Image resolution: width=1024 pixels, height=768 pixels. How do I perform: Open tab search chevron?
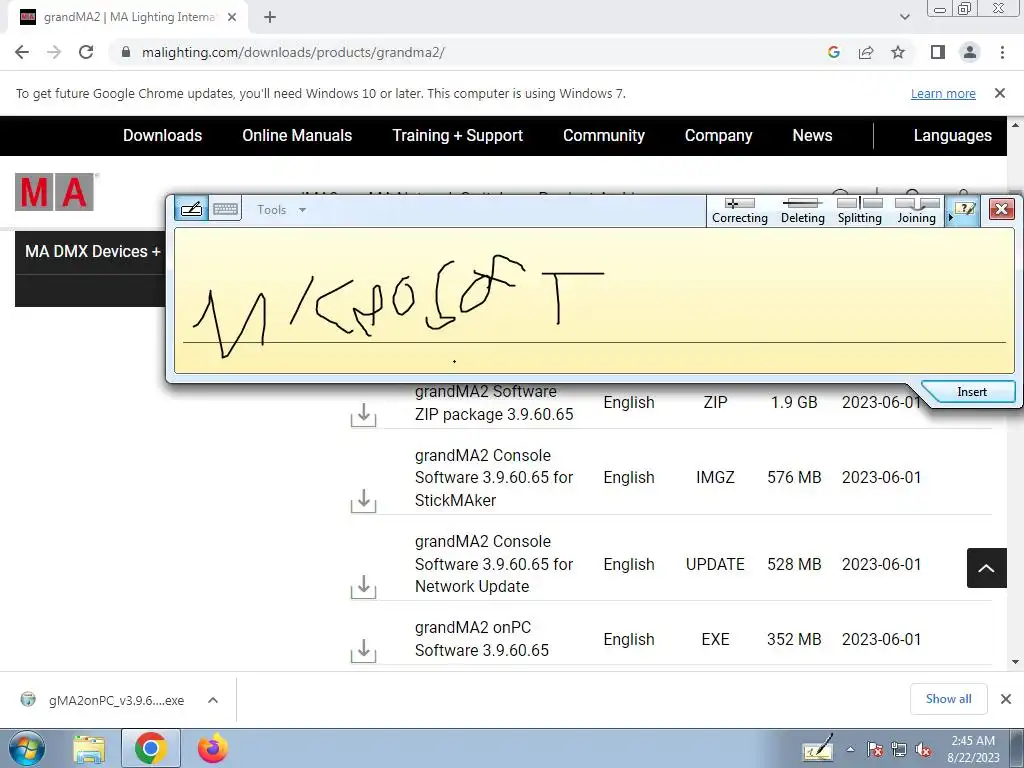pyautogui.click(x=904, y=17)
